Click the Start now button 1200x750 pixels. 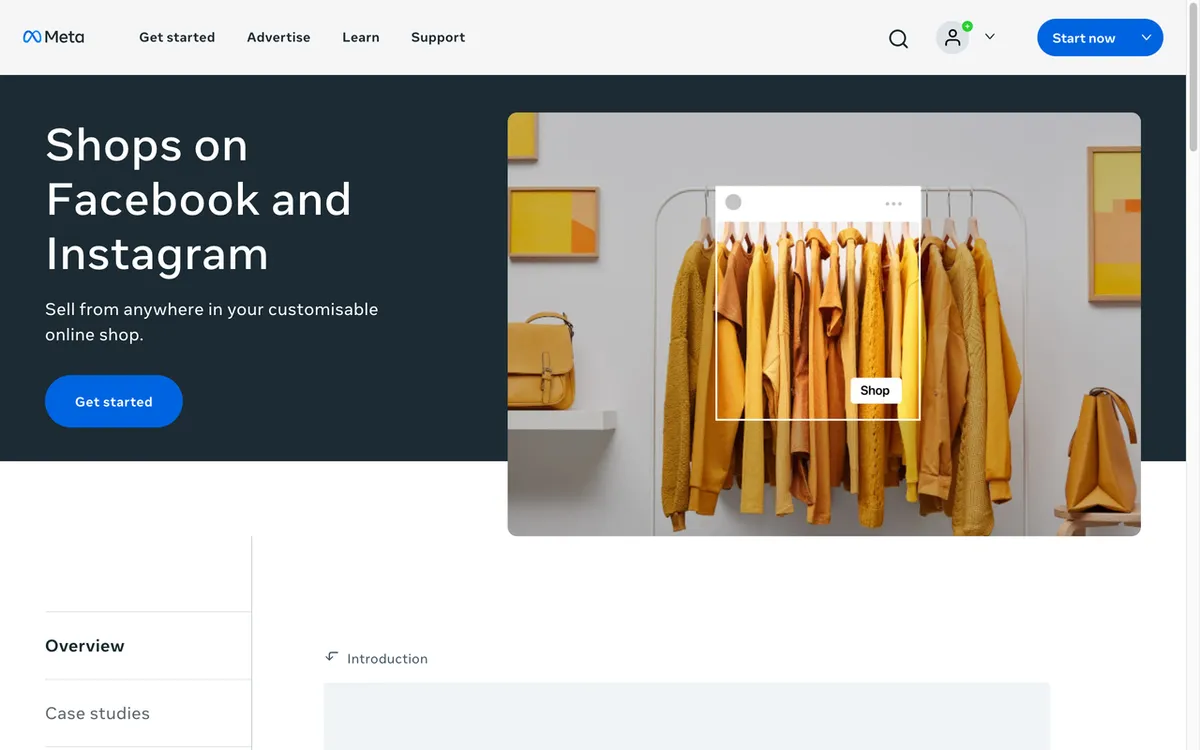click(x=1083, y=38)
